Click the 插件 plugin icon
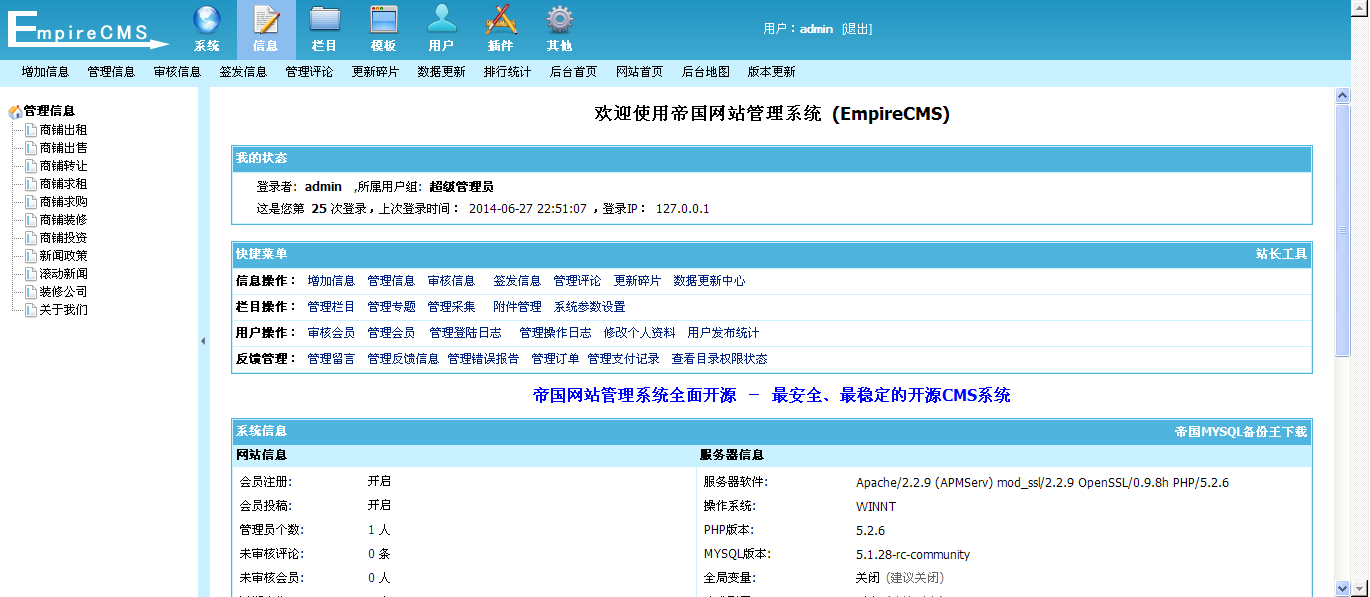Screen dimensions: 1370x597 pos(500,20)
